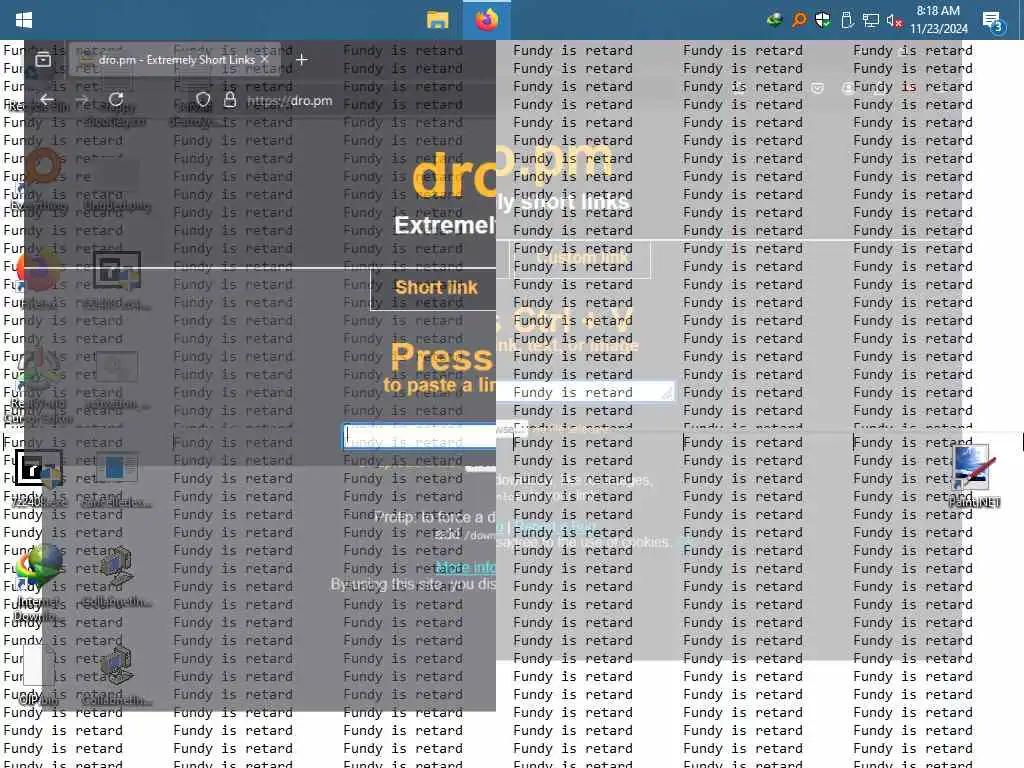Open Windows Security shield tray icon
Screen dimensions: 1024x768
(823, 20)
